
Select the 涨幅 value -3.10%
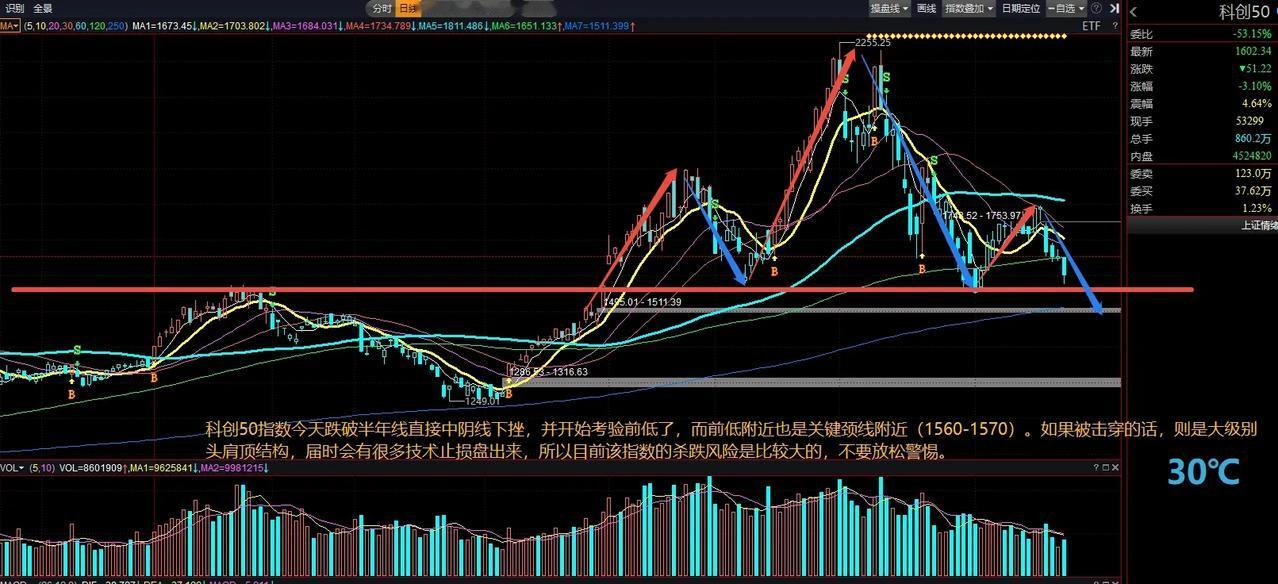pyautogui.click(x=1255, y=86)
